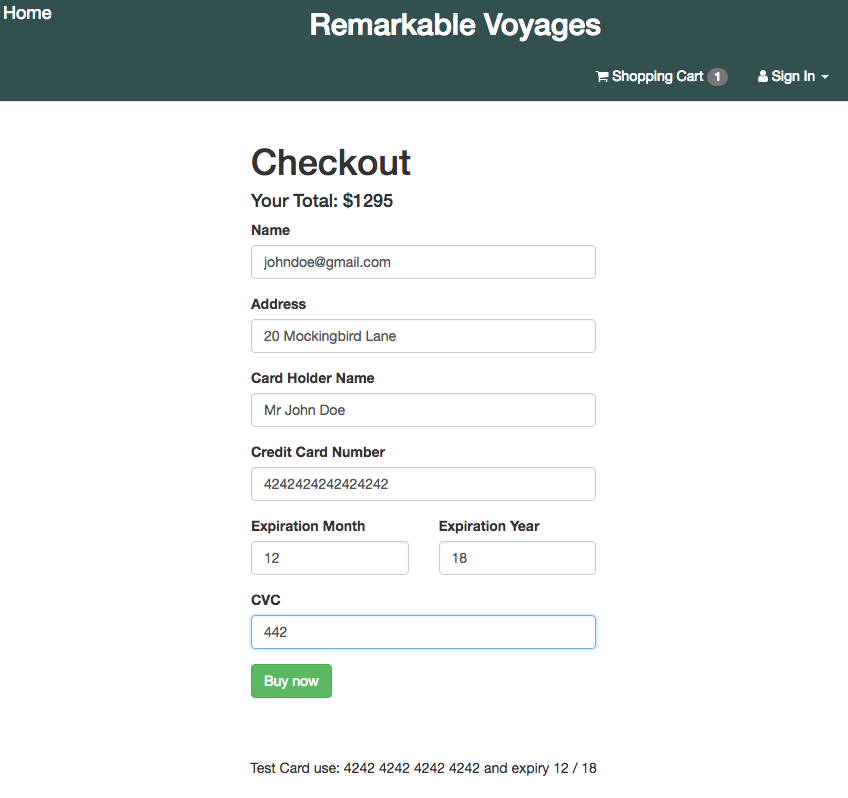Image resolution: width=848 pixels, height=798 pixels.
Task: Focus the Expiration Month field
Action: (x=329, y=558)
